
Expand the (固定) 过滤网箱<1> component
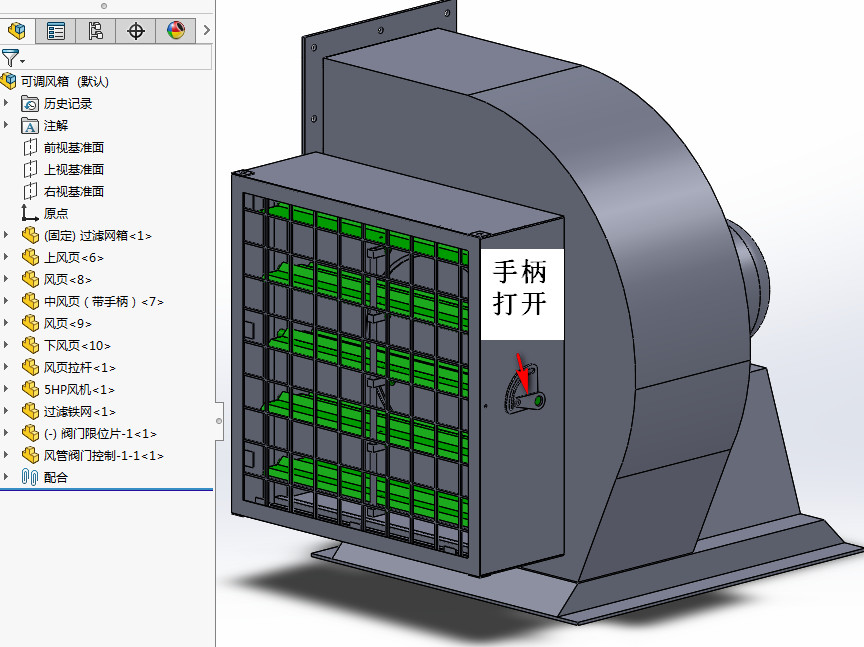pos(6,235)
